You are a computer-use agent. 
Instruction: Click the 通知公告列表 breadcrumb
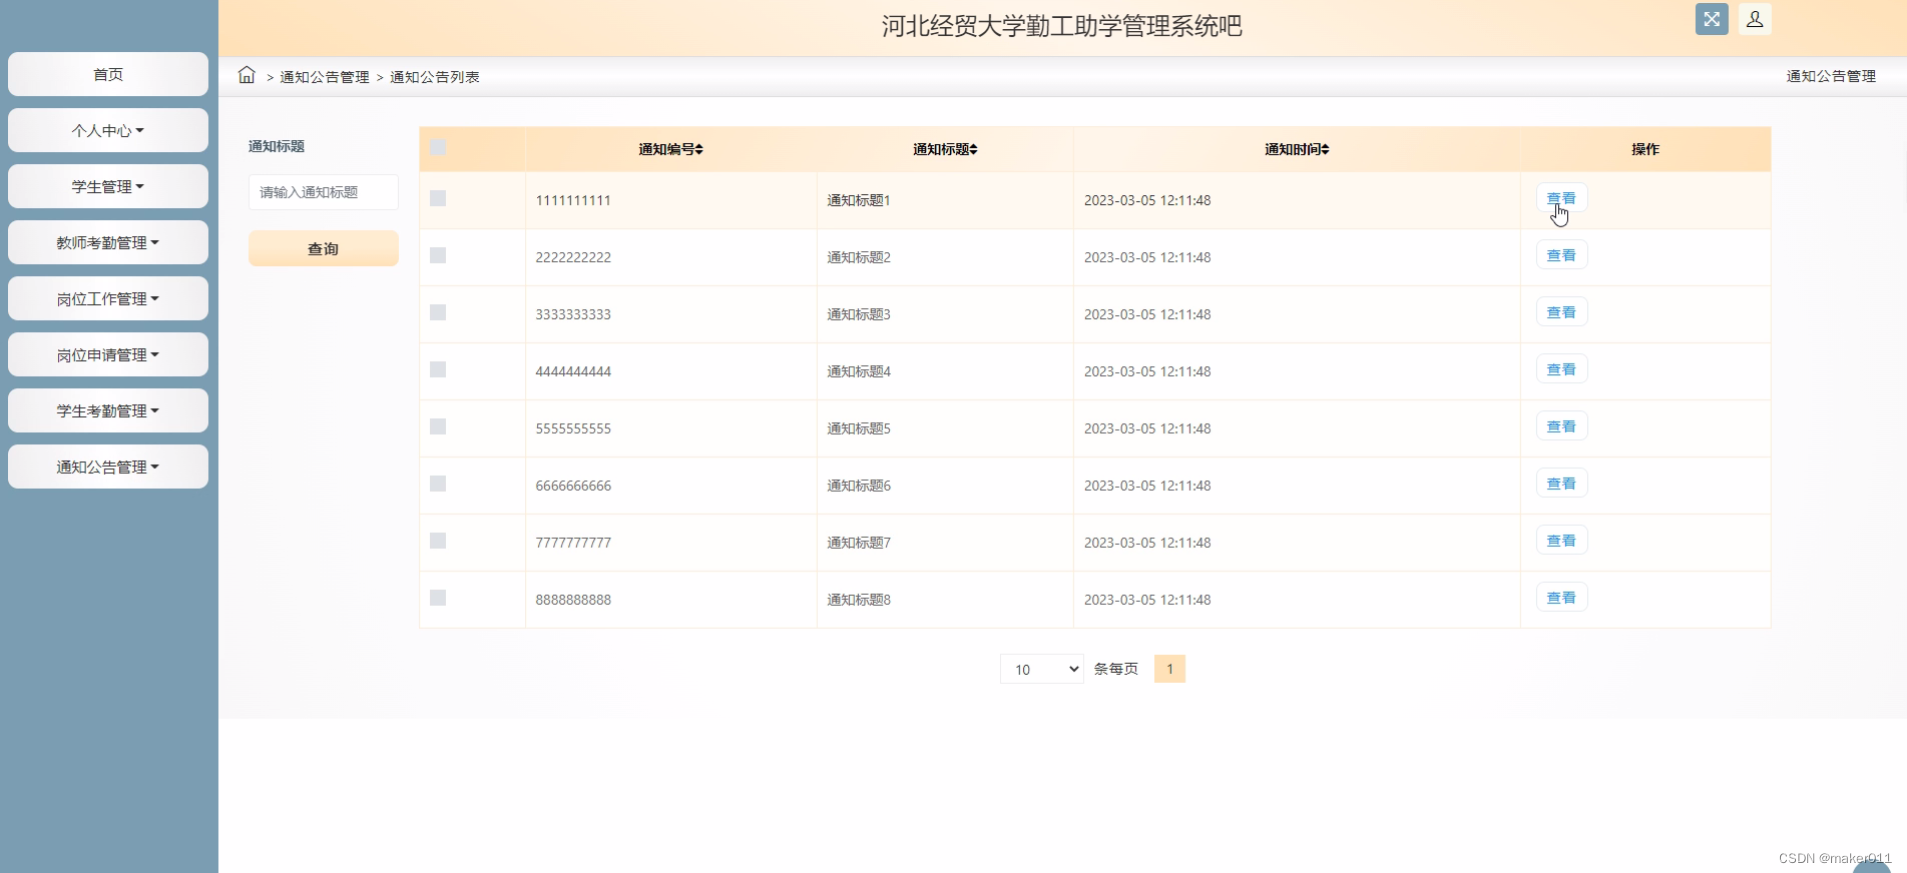coord(434,77)
